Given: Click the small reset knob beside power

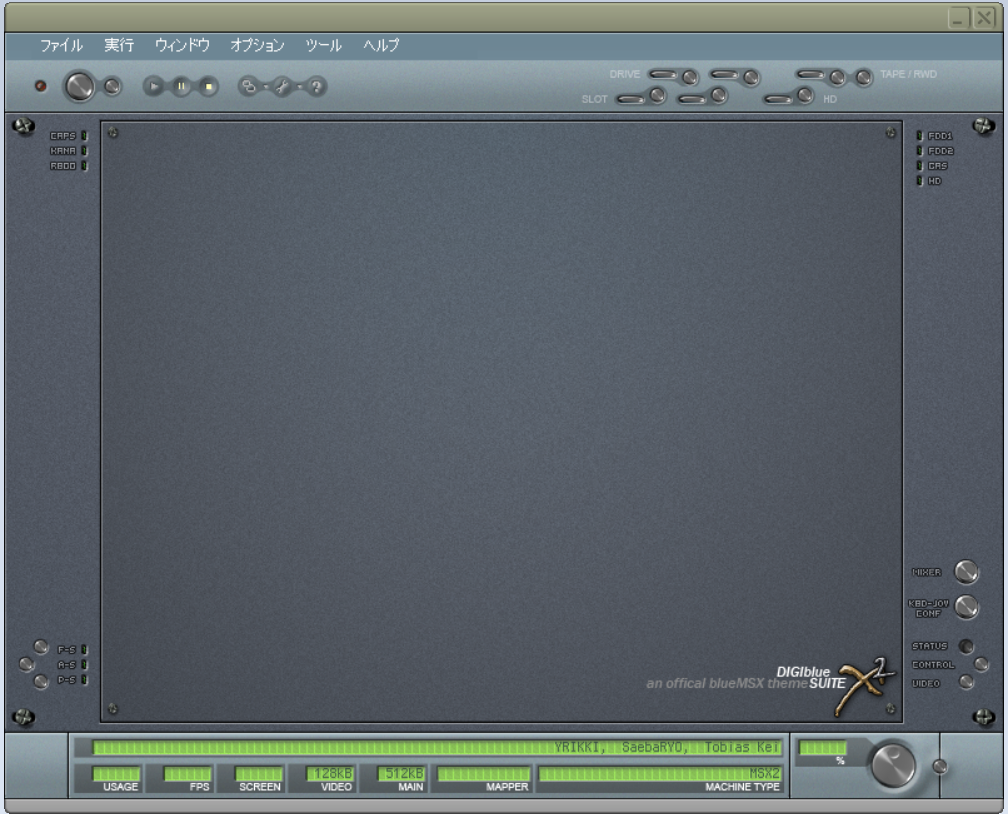Looking at the screenshot, I should coord(112,86).
